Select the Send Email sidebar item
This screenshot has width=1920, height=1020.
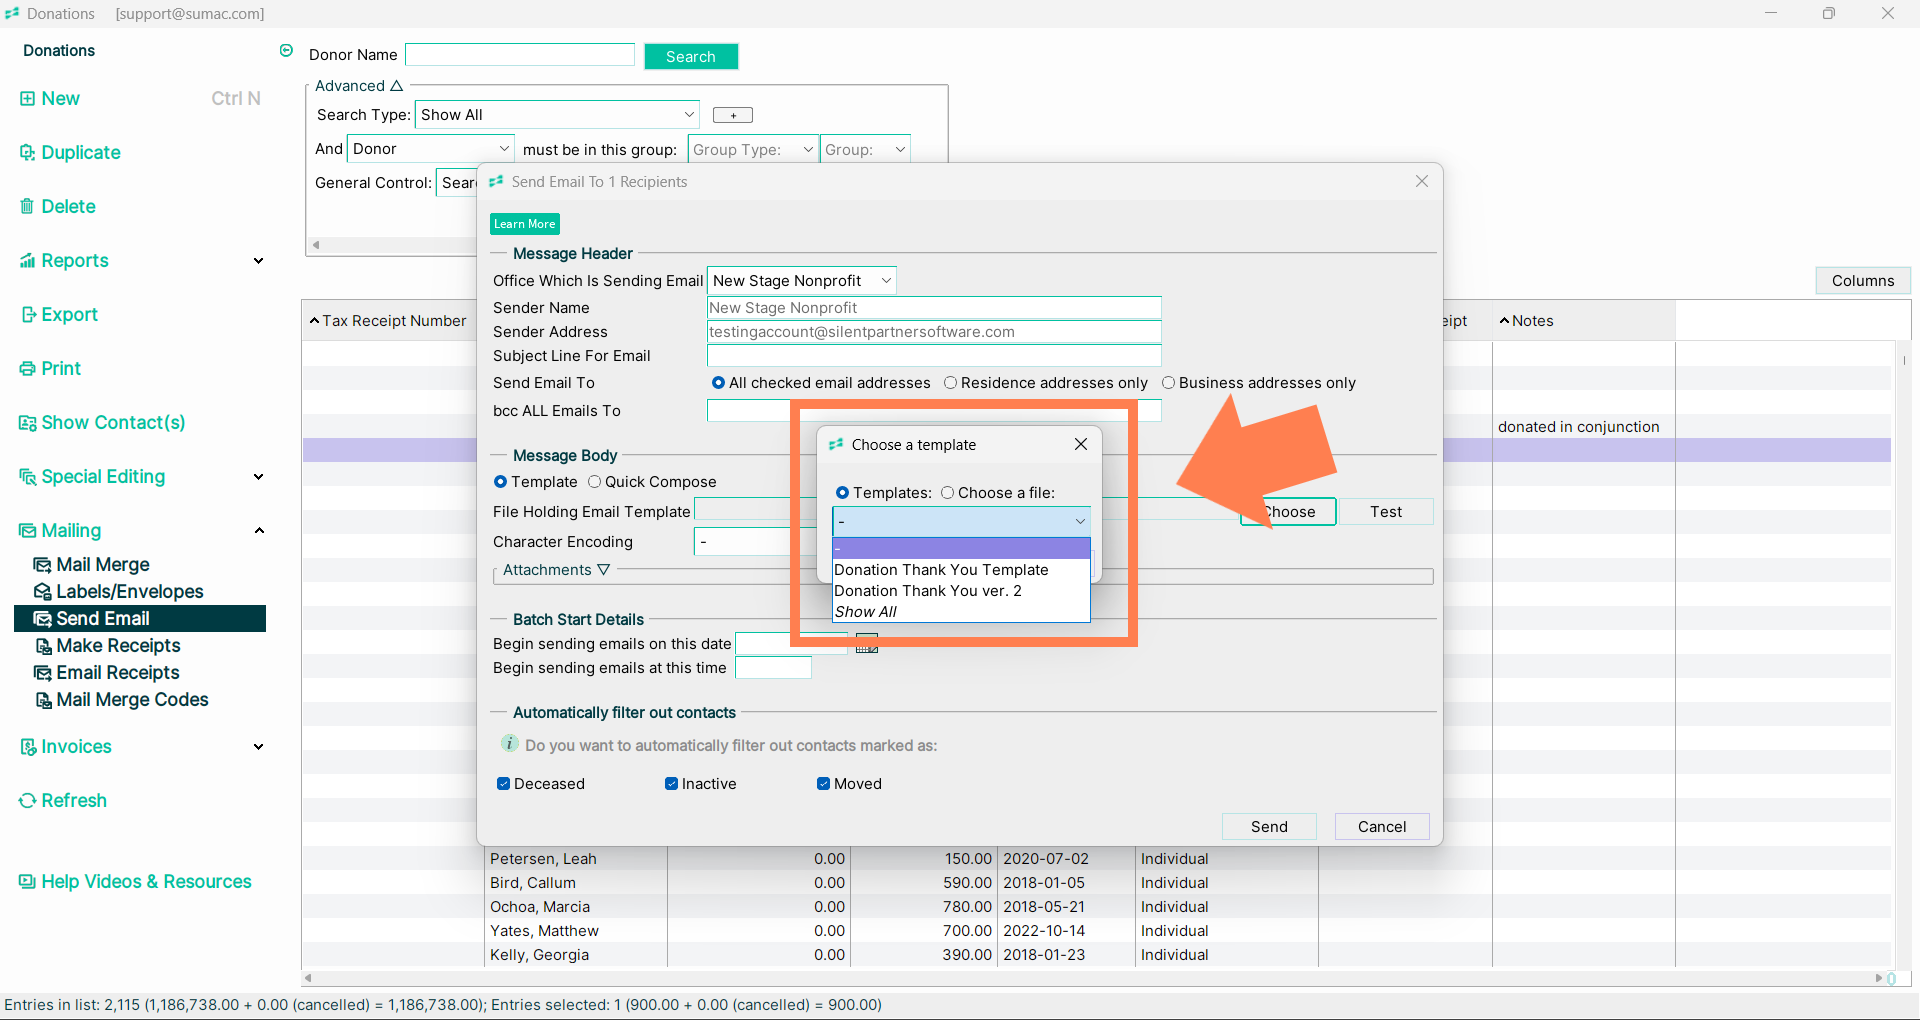140,619
